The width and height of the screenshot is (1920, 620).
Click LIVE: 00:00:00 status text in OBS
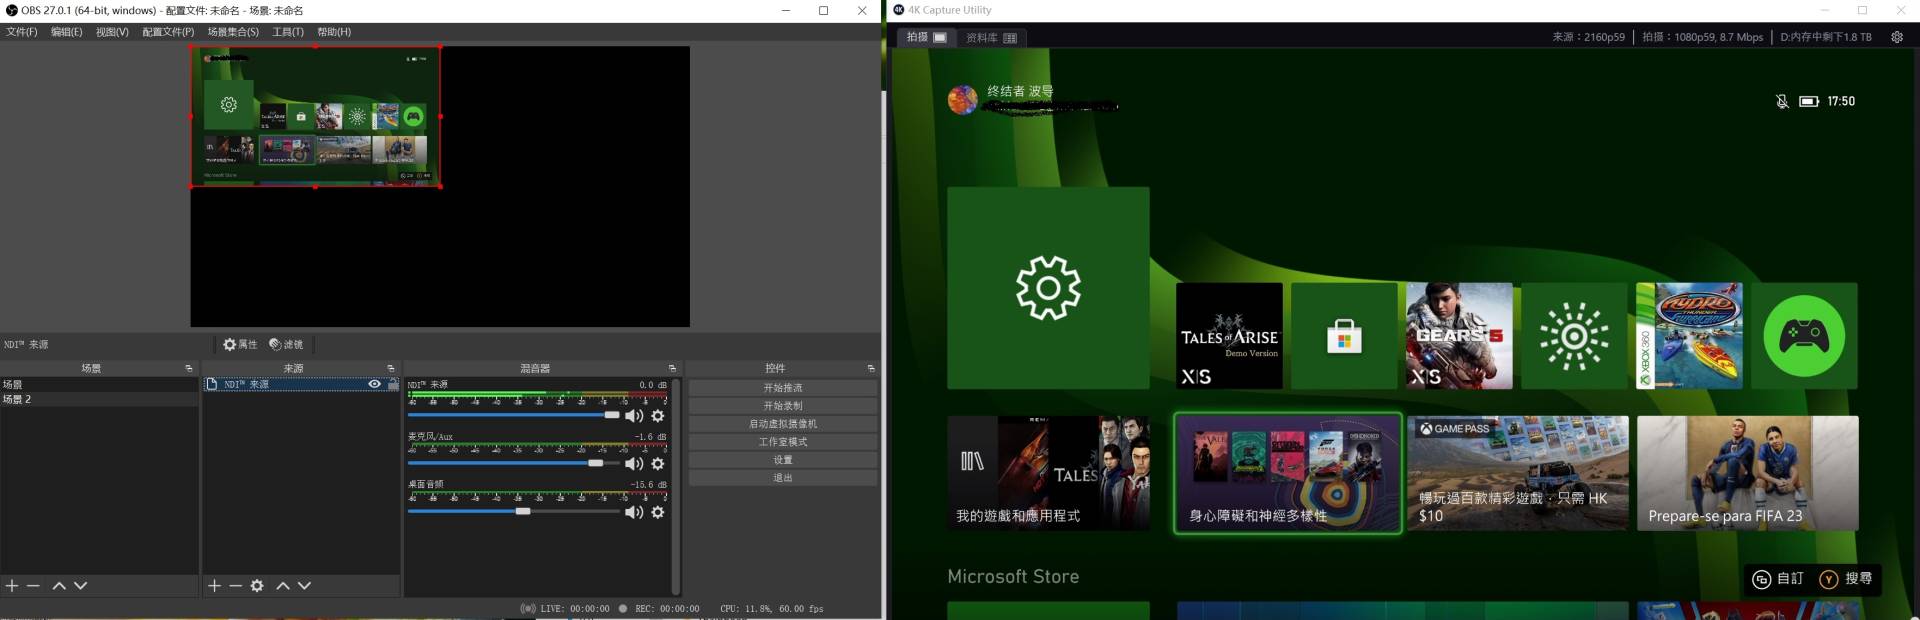pos(575,608)
